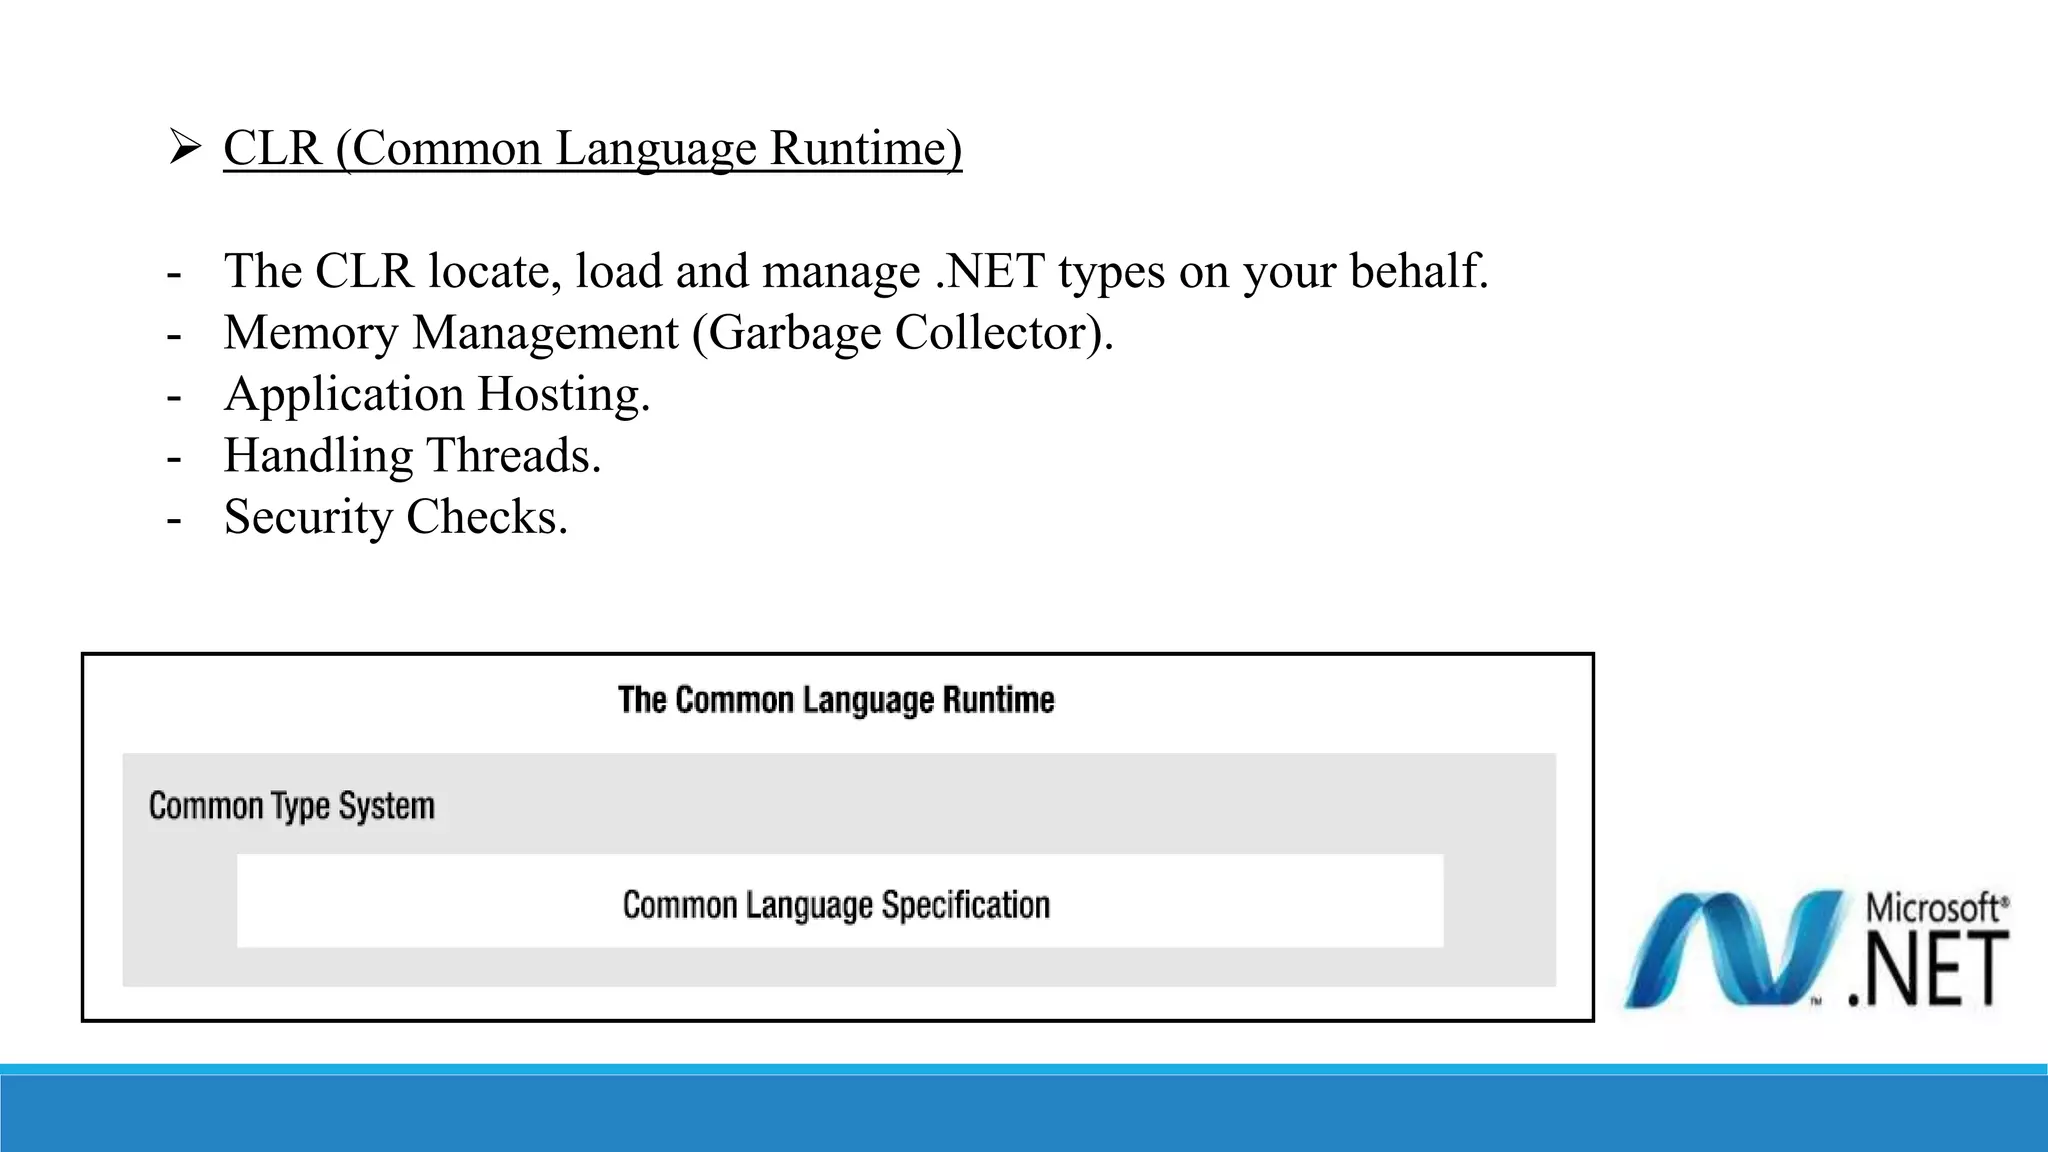Screen dimensions: 2048x1152
Task: Click the Application Hosting bullet text
Action: pyautogui.click(x=437, y=394)
